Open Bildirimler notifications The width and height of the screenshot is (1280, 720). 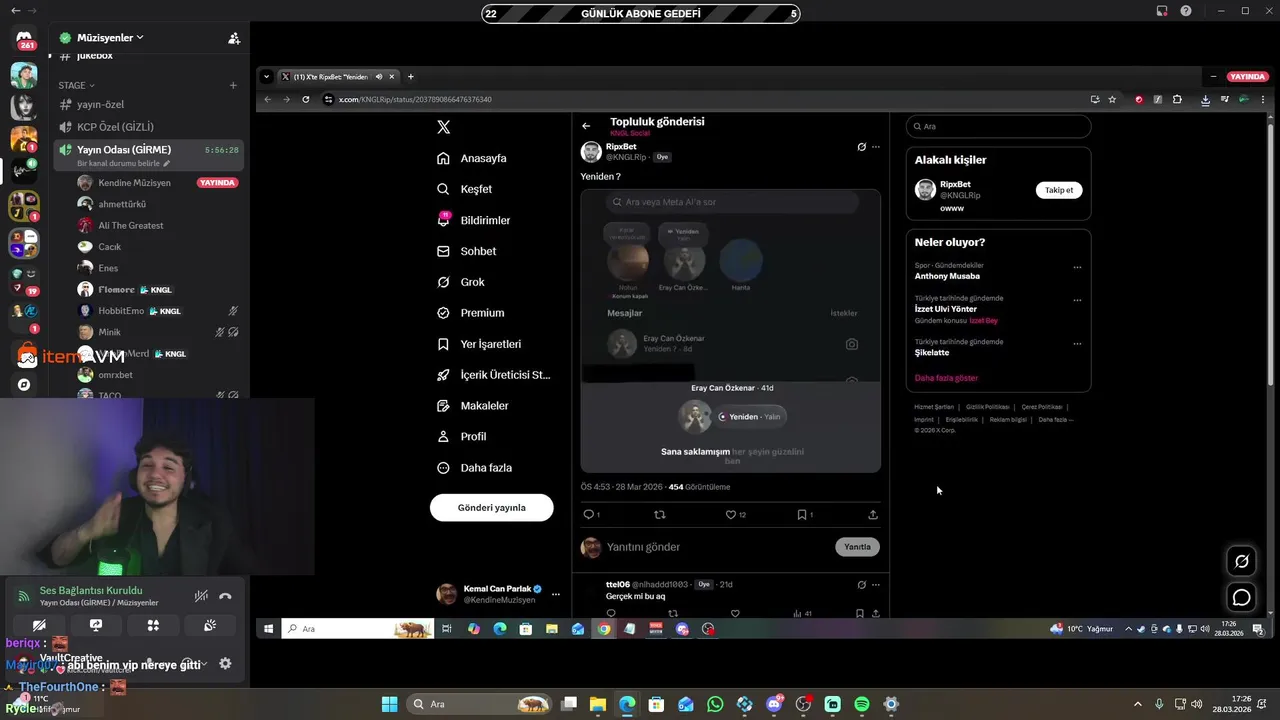(x=474, y=220)
